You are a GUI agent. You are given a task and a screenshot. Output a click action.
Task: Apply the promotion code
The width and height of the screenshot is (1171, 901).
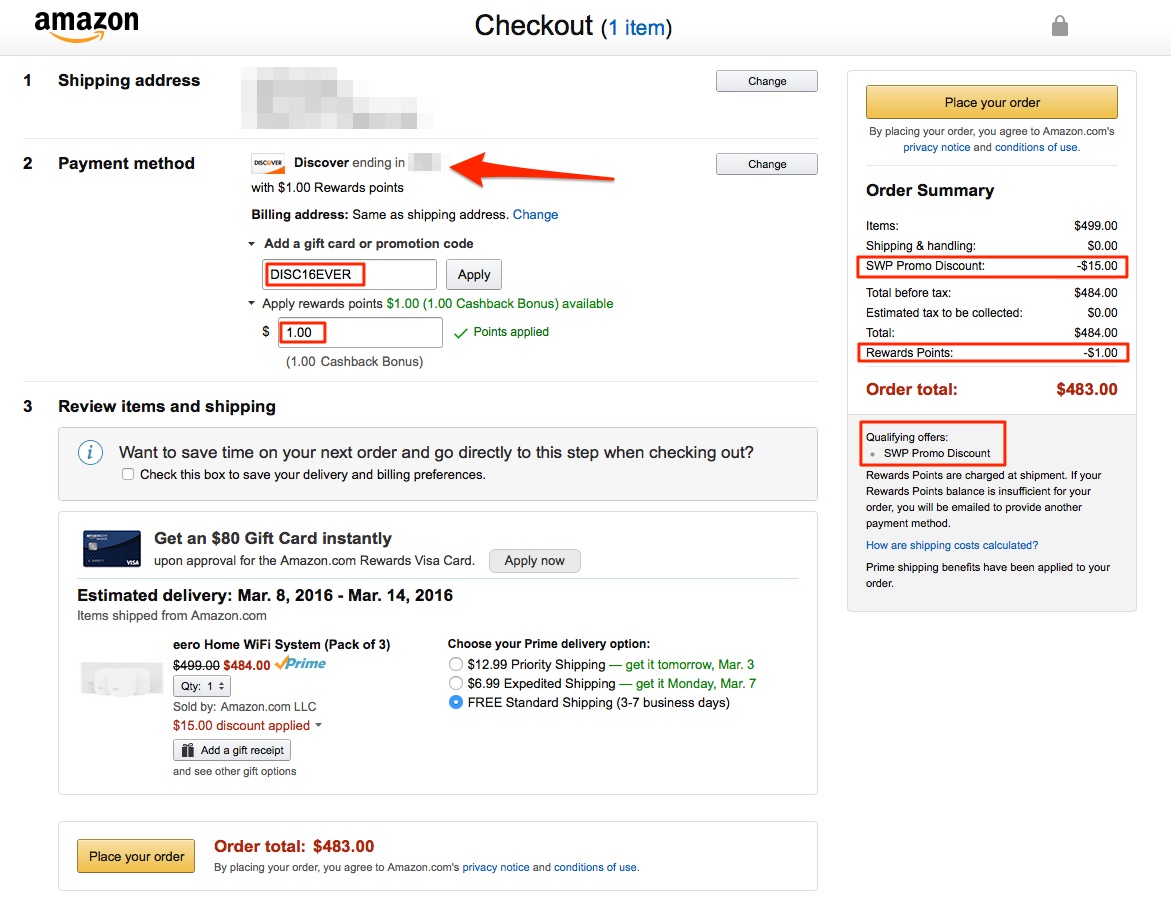(x=473, y=274)
